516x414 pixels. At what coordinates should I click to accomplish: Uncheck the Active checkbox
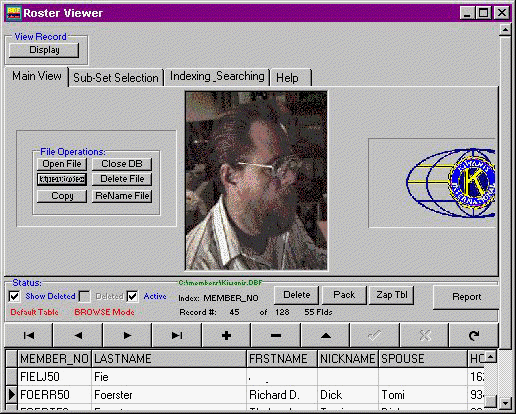point(132,296)
